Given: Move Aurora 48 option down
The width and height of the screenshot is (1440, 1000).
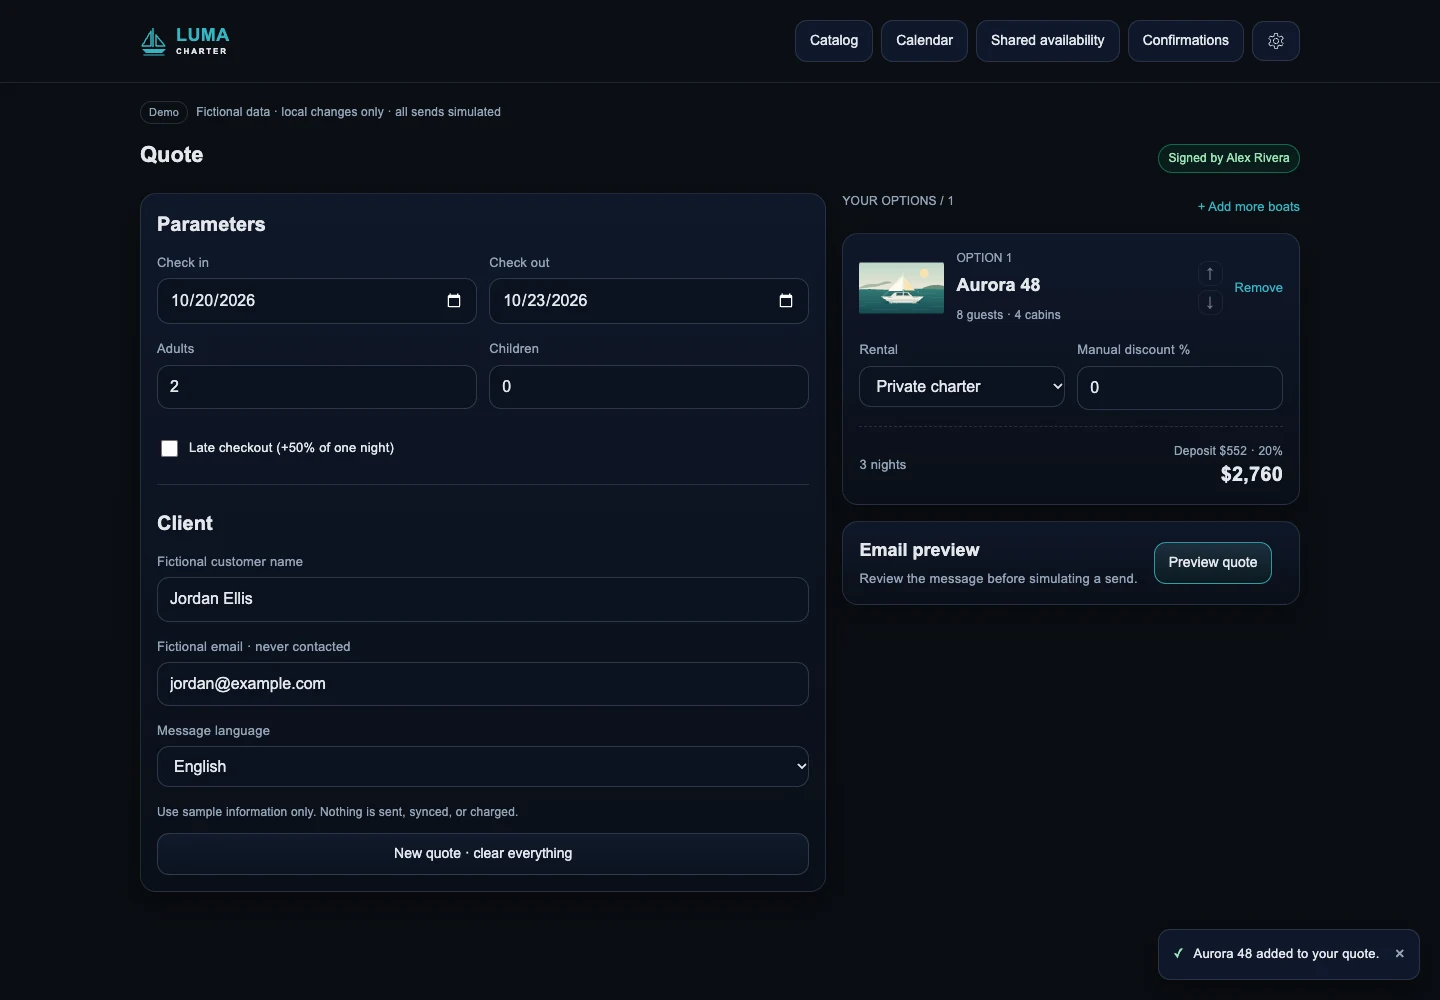Looking at the screenshot, I should click(x=1210, y=302).
